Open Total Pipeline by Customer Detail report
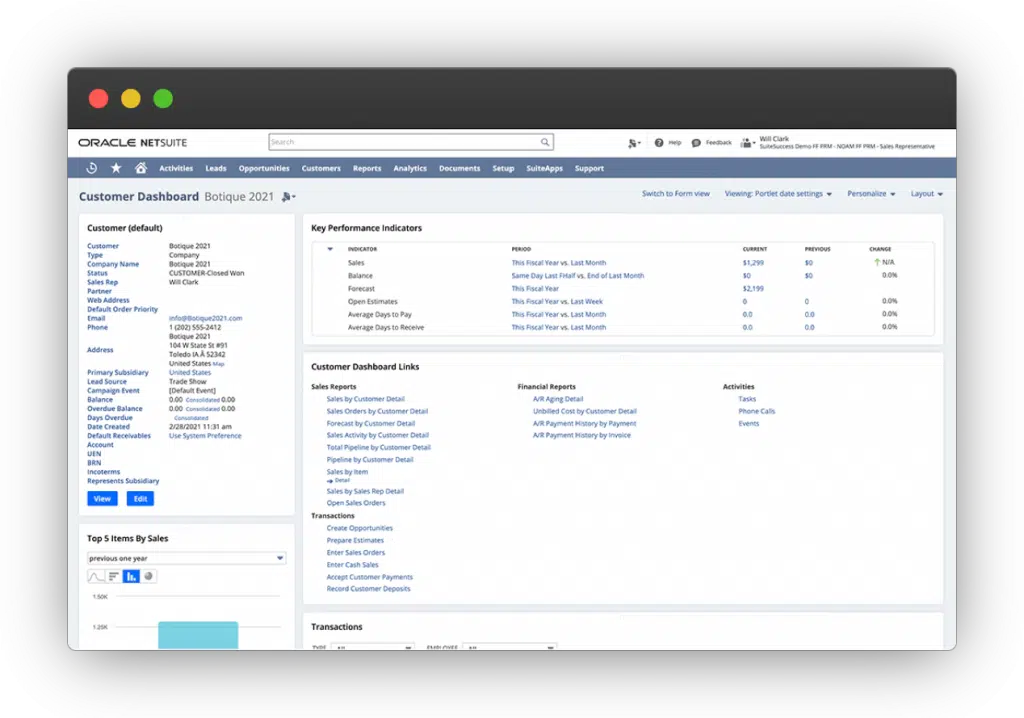Viewport: 1024px width, 718px height. (379, 448)
